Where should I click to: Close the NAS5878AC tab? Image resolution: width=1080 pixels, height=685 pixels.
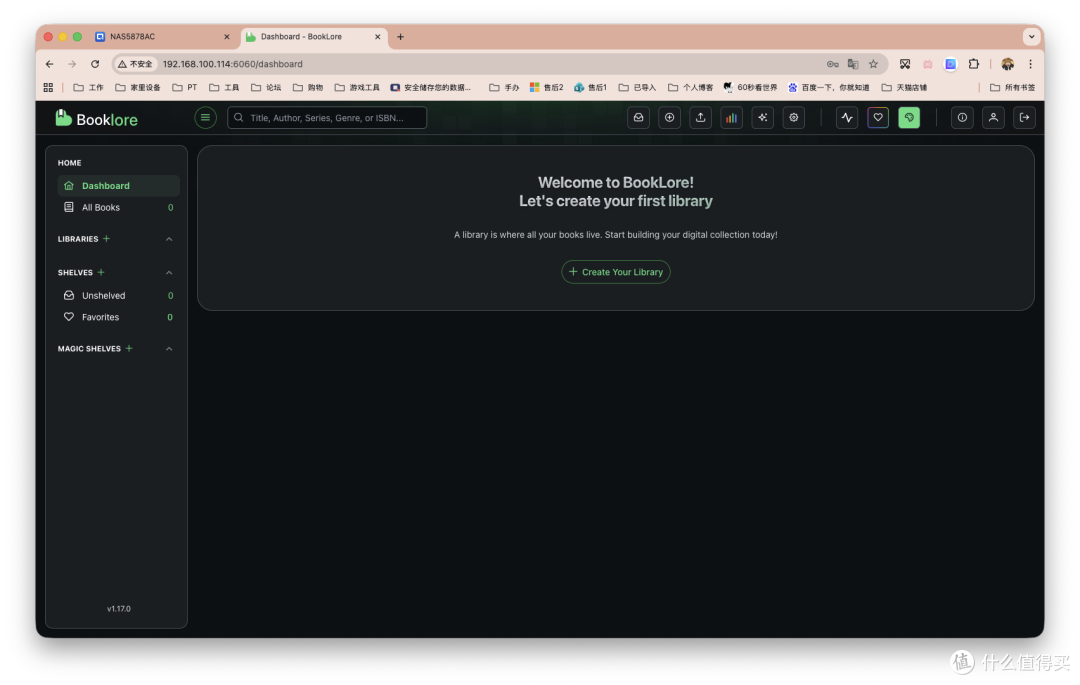[227, 37]
